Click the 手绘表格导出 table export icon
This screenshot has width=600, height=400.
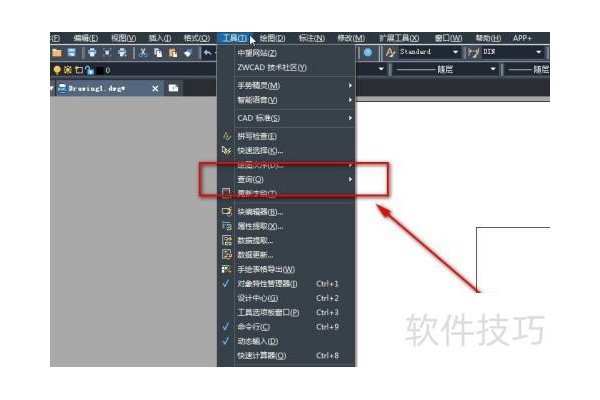pyautogui.click(x=227, y=269)
